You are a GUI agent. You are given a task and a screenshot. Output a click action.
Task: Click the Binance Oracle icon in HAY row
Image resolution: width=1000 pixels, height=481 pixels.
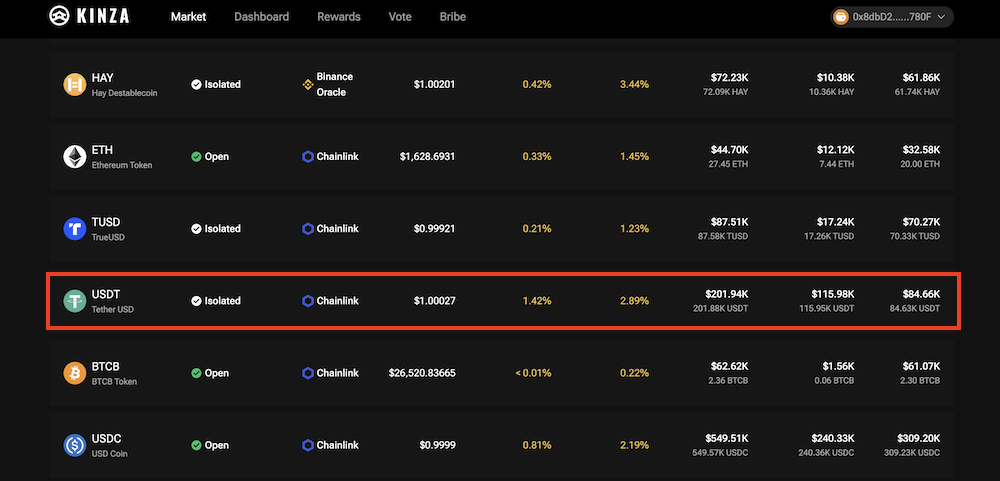pos(307,84)
